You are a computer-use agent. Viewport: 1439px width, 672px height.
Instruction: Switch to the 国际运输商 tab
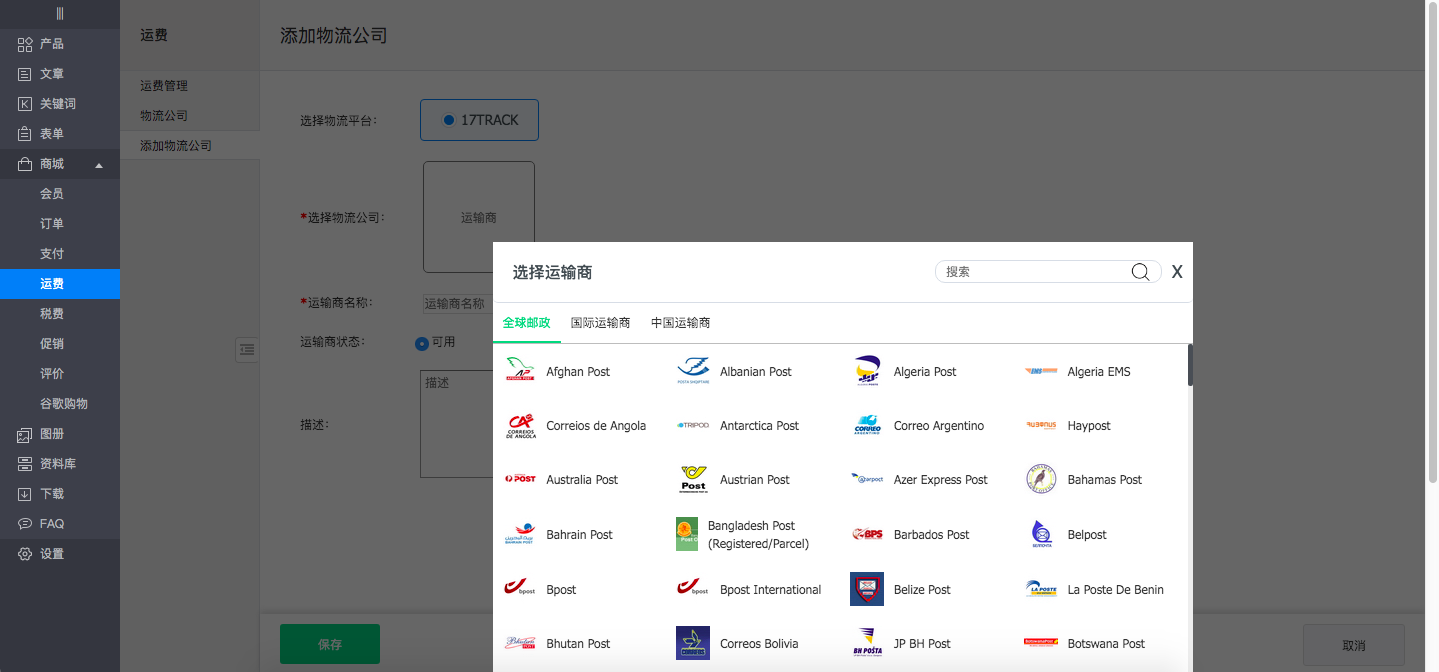599,322
